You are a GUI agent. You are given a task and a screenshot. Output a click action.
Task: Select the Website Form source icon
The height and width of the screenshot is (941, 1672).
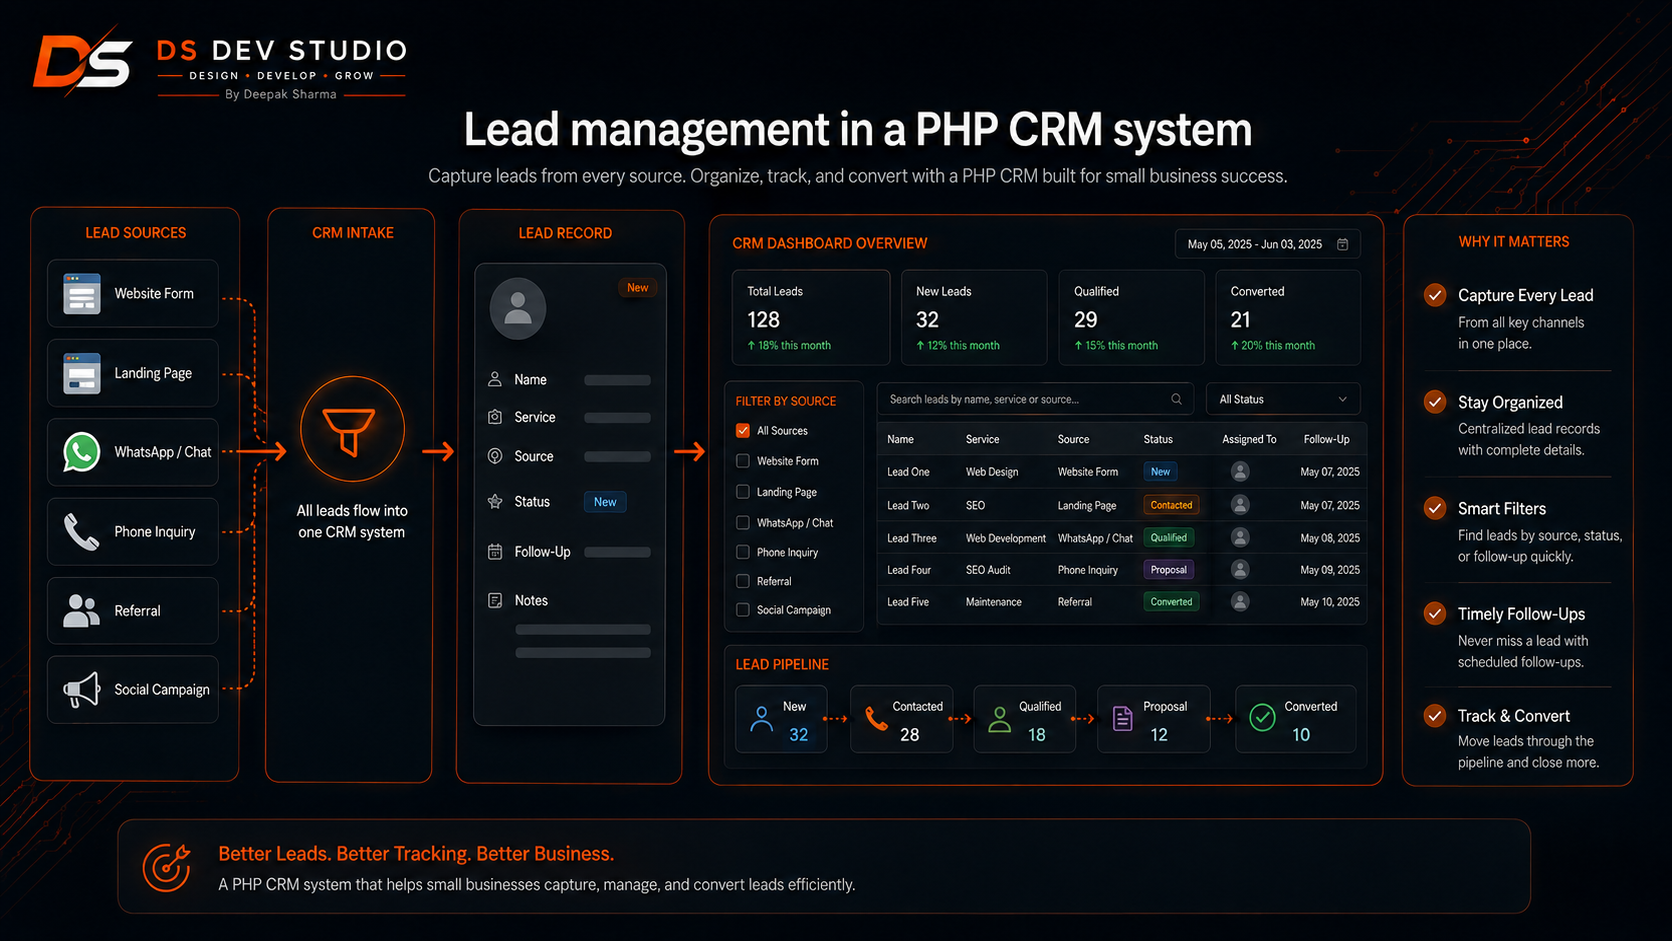(81, 293)
